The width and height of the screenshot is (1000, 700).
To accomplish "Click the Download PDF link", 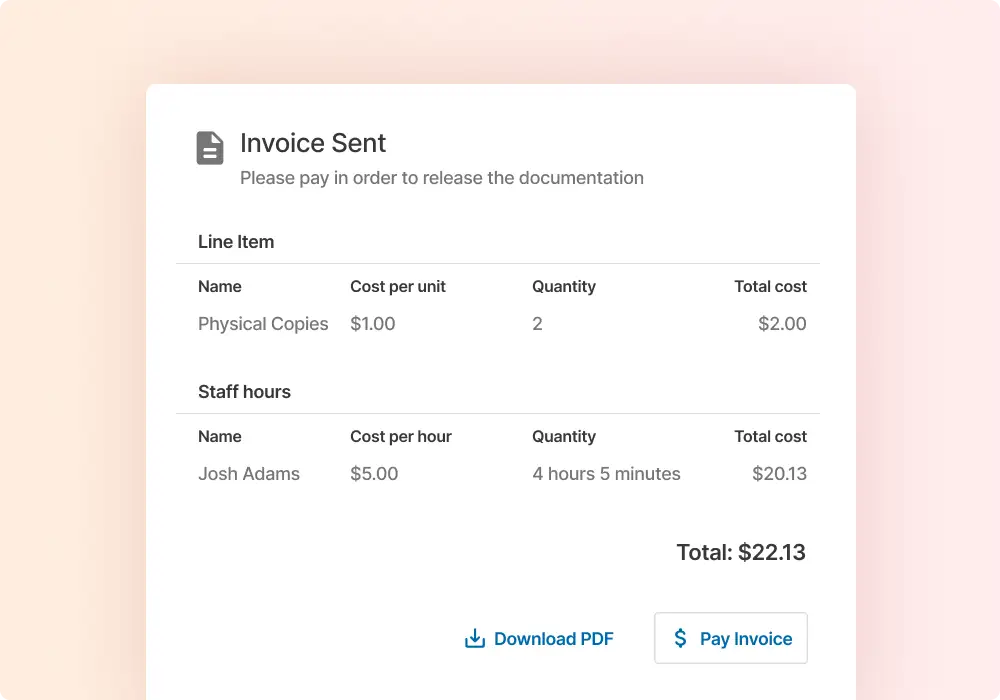I will click(x=553, y=639).
